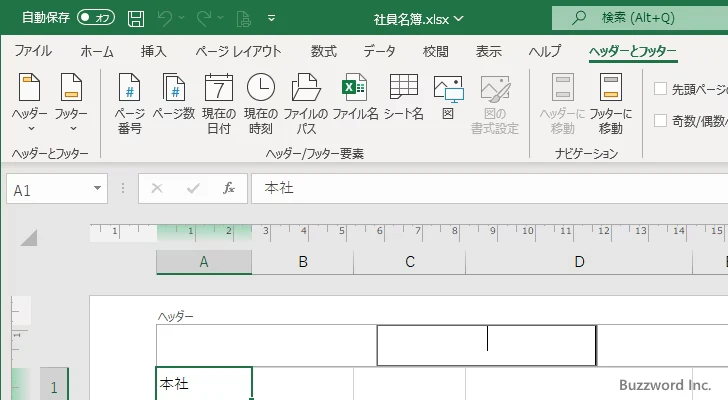Switch to the ページ レイアウト tab
This screenshot has height=400, width=728.
tap(238, 51)
